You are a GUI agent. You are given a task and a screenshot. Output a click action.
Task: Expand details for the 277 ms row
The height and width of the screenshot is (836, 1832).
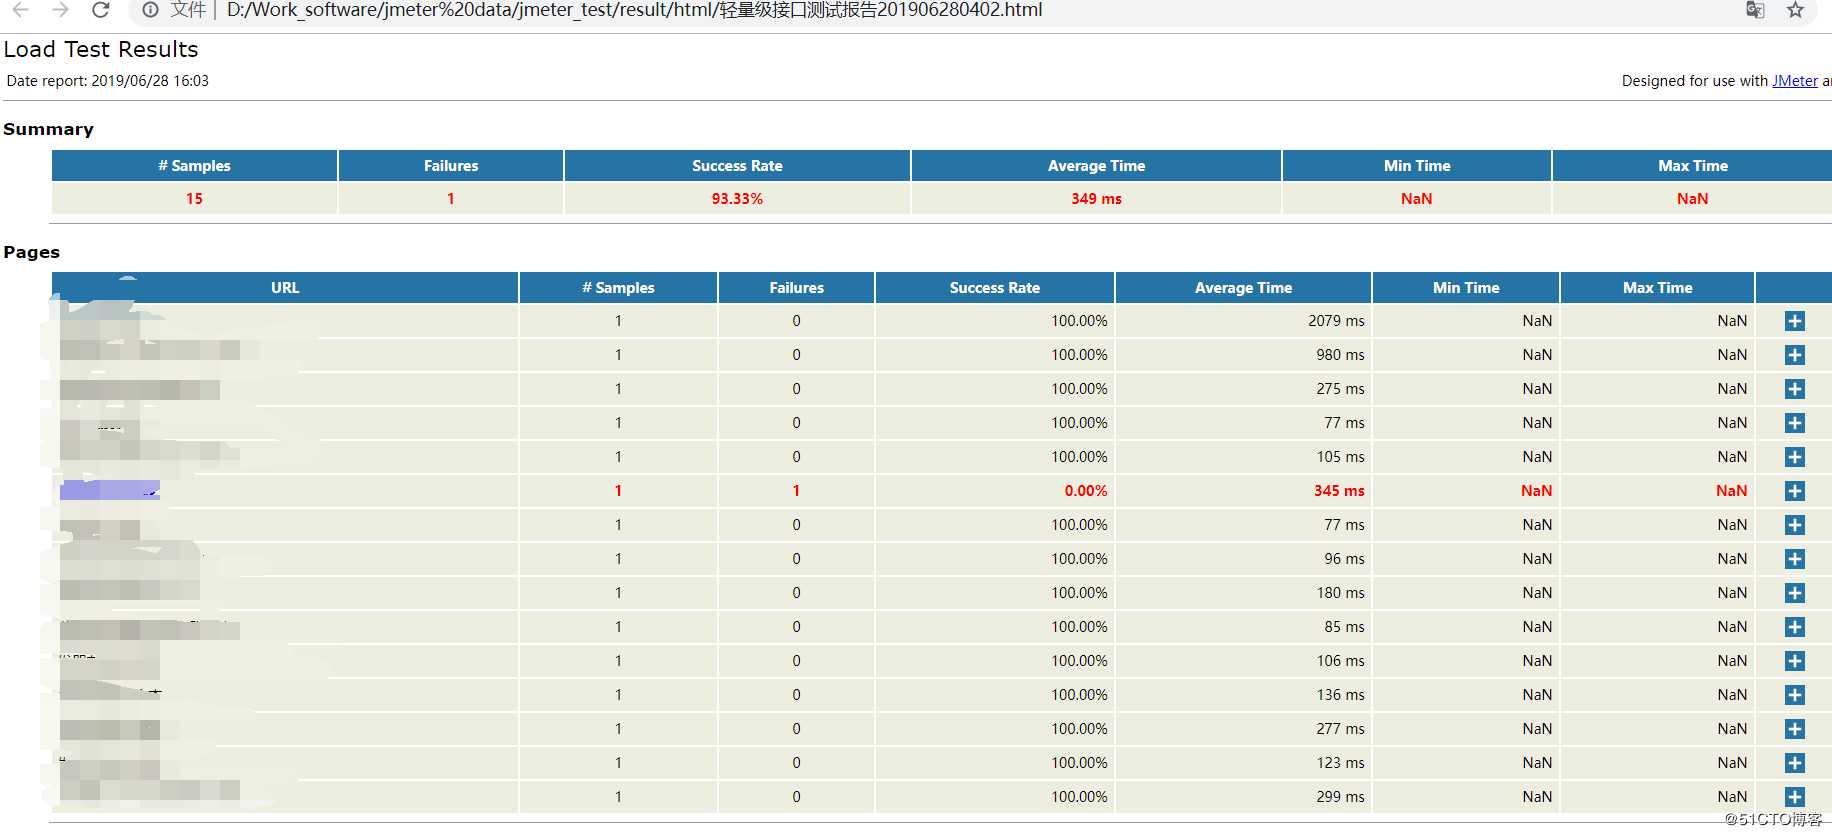[x=1795, y=729]
